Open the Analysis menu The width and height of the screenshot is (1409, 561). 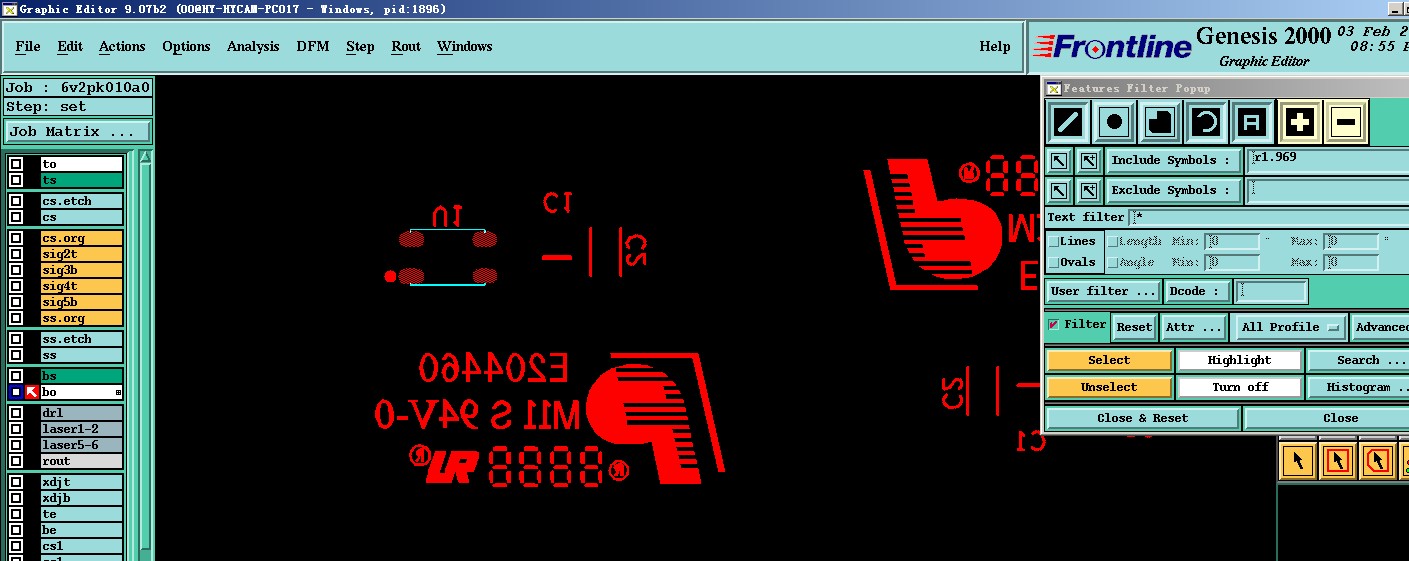click(253, 46)
